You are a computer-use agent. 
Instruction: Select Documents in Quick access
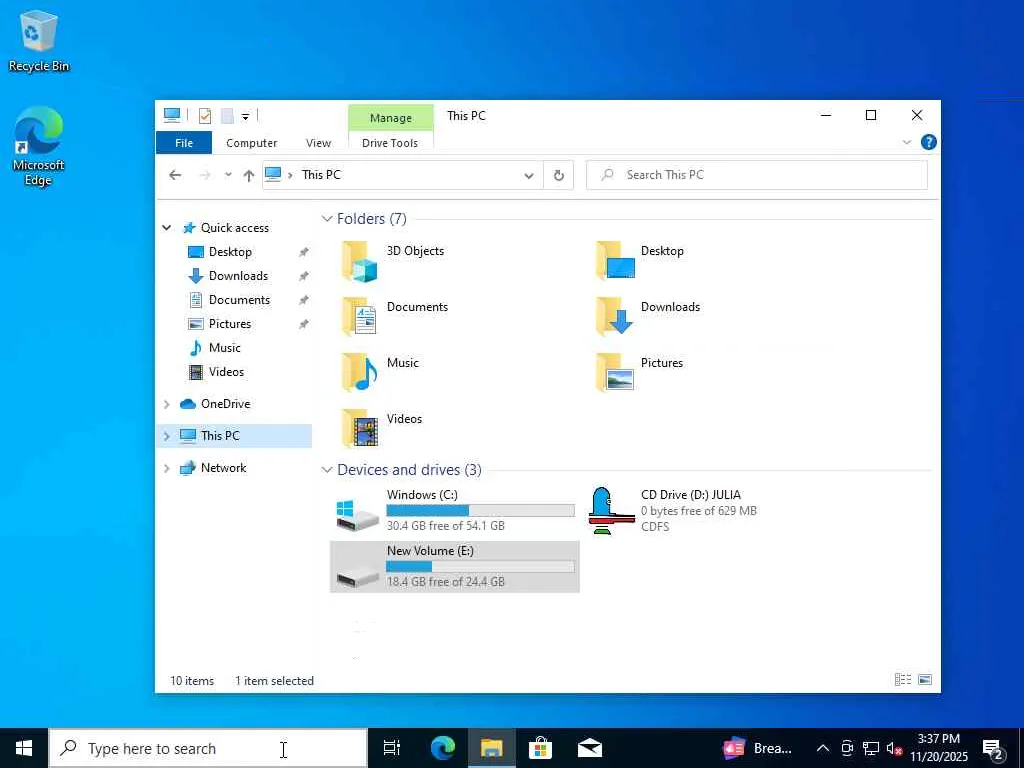coord(239,300)
